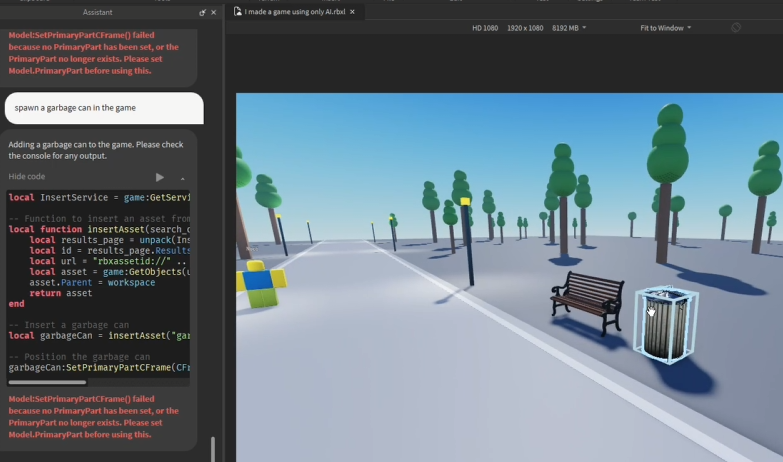Click the 'garbageCan:SetPrimaryPartCFrame' code line
The image size is (783, 462).
[99, 368]
